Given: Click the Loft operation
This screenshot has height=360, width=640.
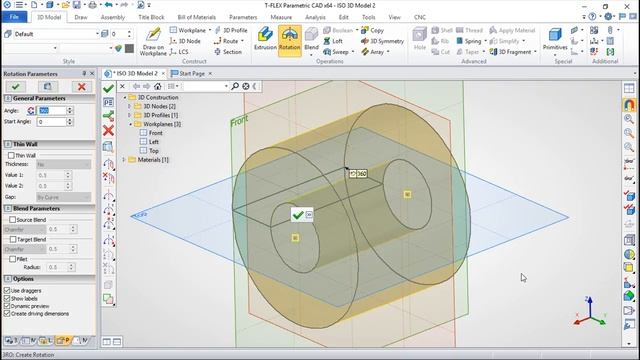Looking at the screenshot, I should 333,41.
